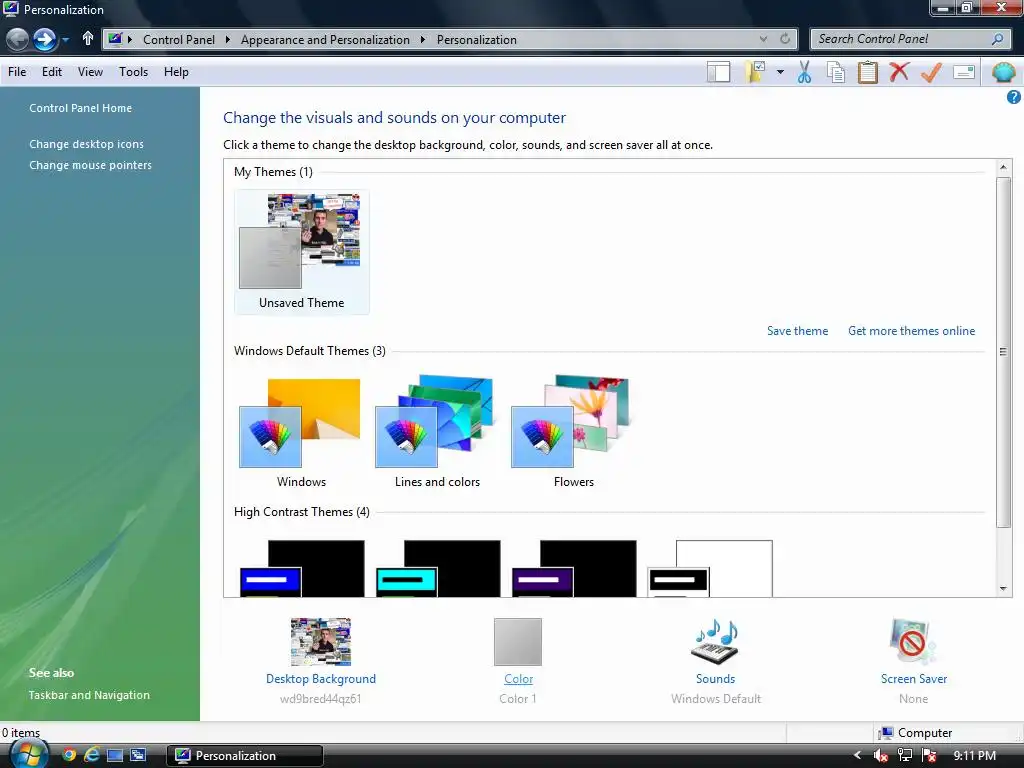The image size is (1024, 768).
Task: Click the Cut scissors icon
Action: [805, 72]
